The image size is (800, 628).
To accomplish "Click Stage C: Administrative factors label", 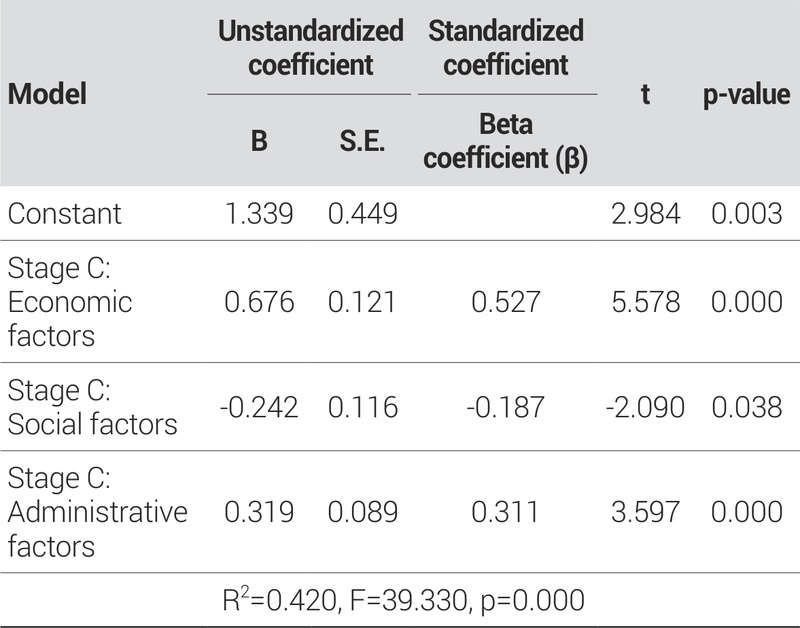I will click(x=97, y=513).
